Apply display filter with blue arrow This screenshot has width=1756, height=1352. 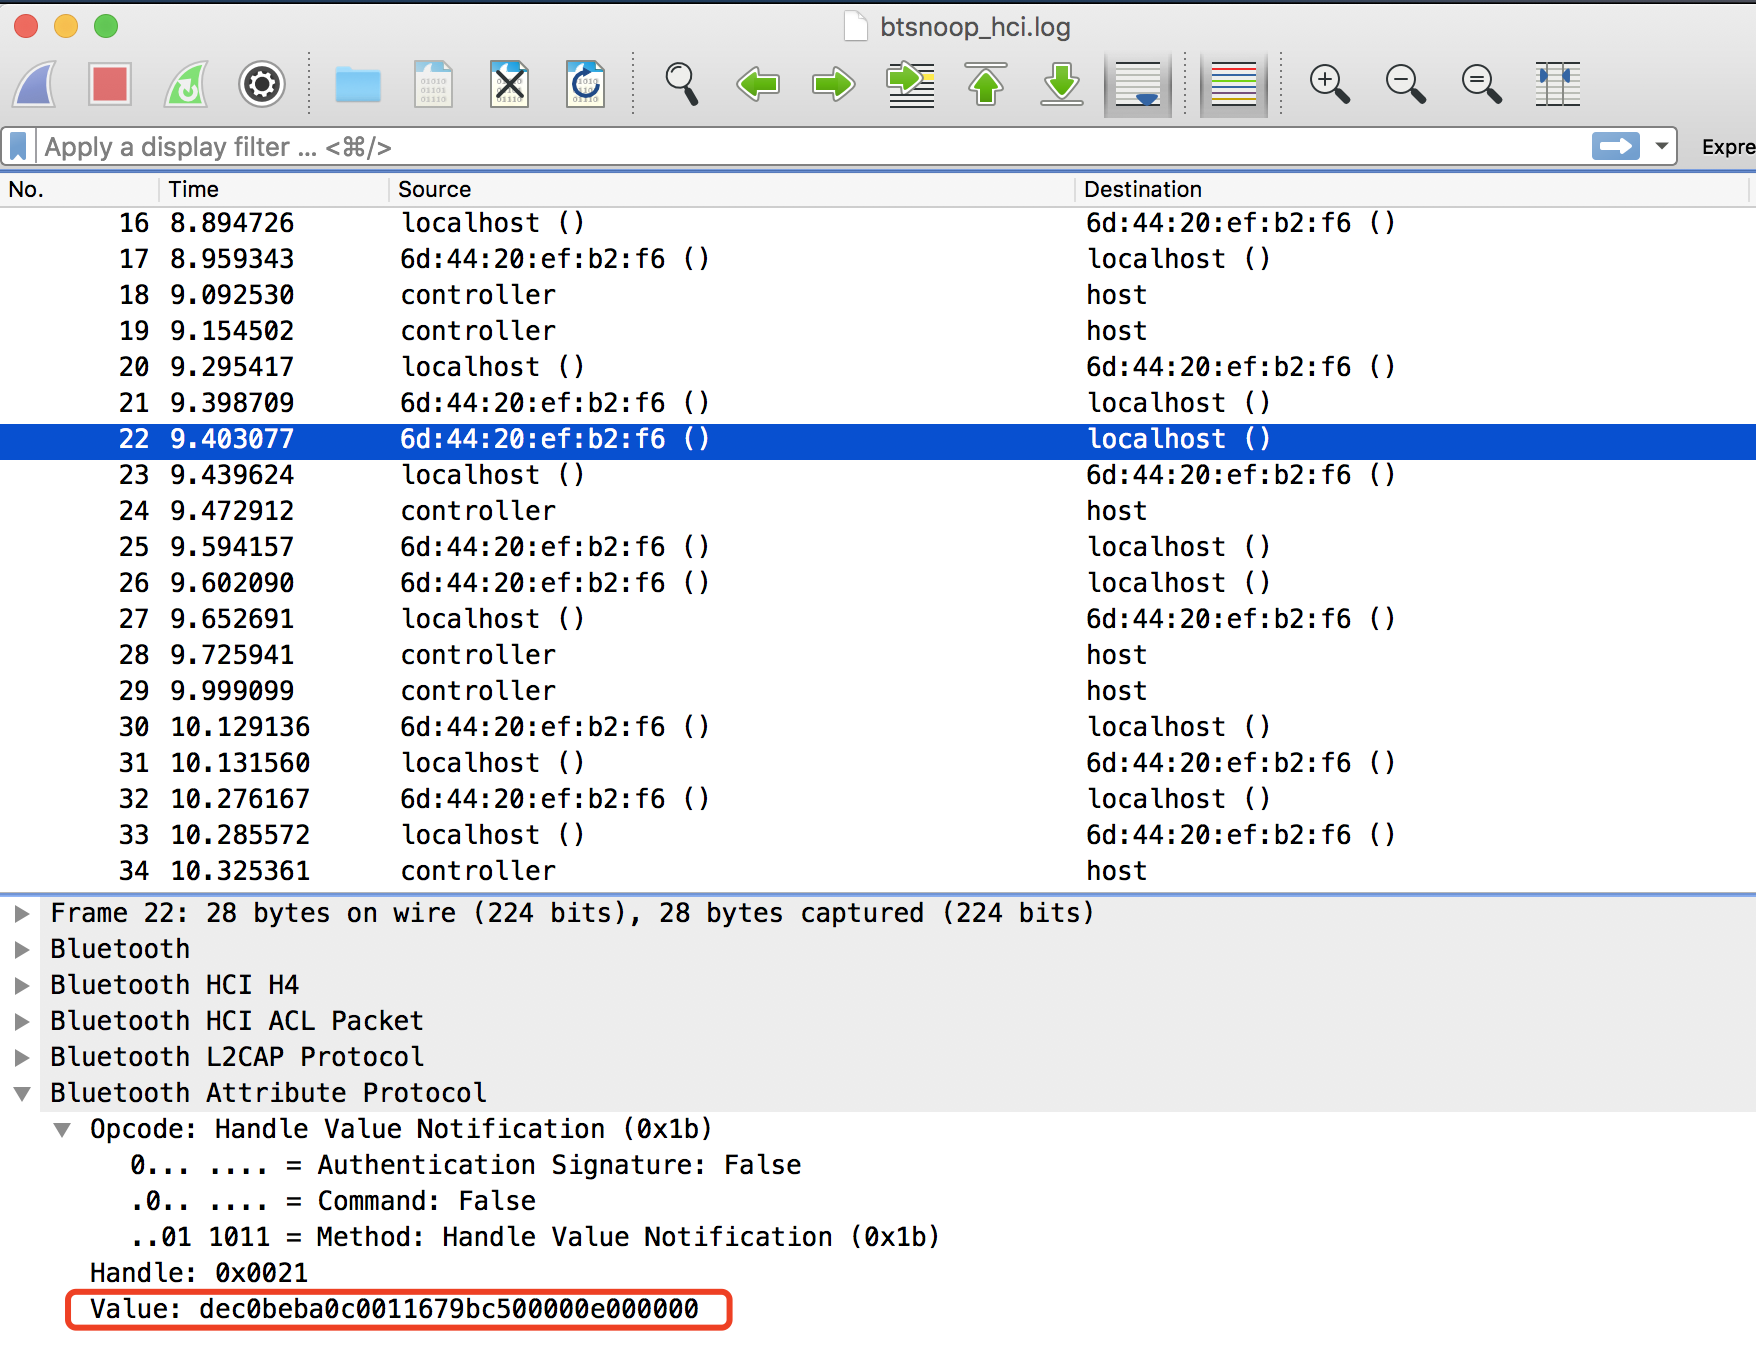(x=1616, y=147)
